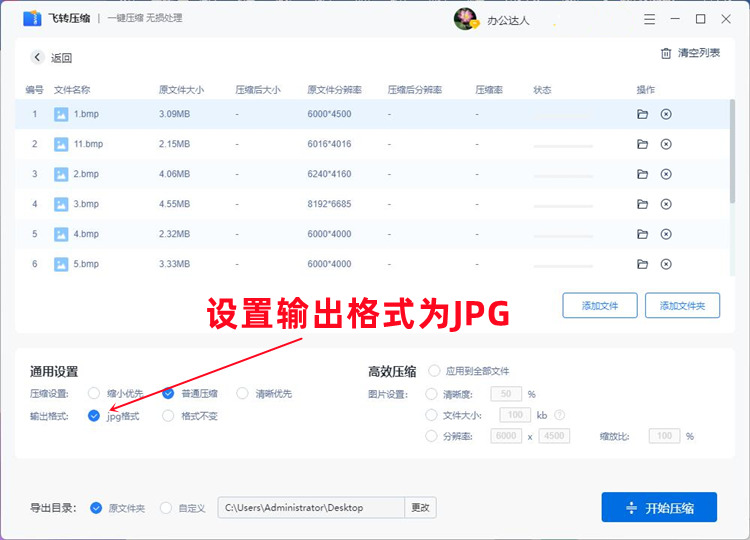Select 分辨率 image setting
This screenshot has height=540, width=750.
431,436
